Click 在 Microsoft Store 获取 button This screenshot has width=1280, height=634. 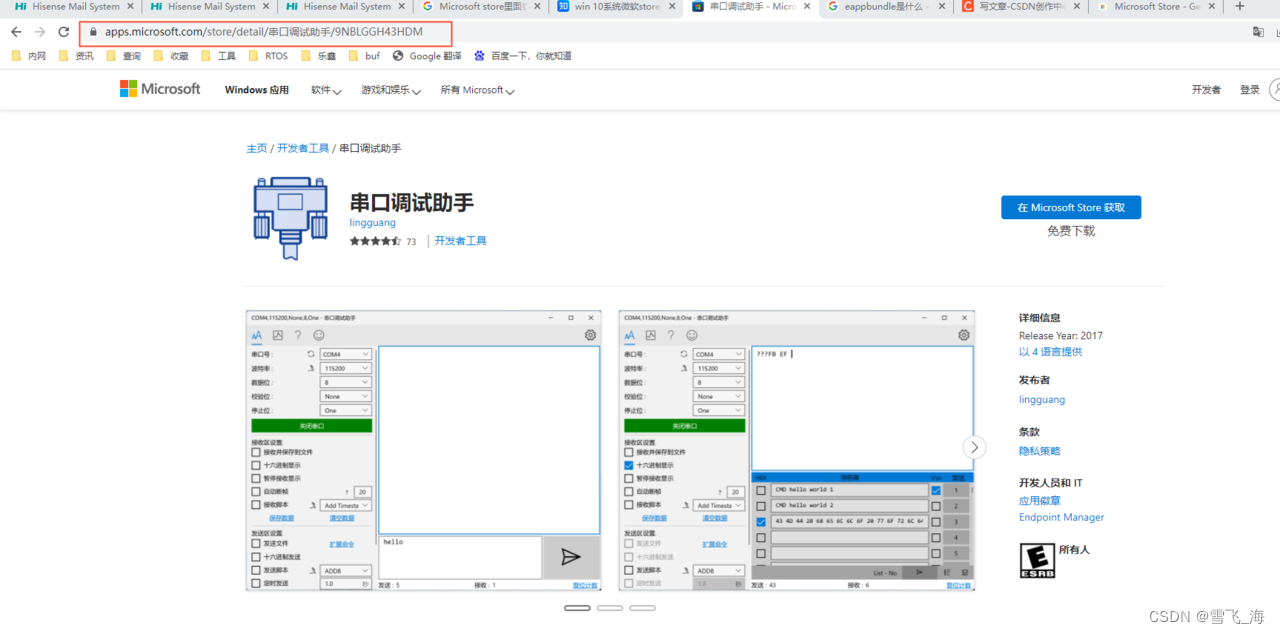1071,207
